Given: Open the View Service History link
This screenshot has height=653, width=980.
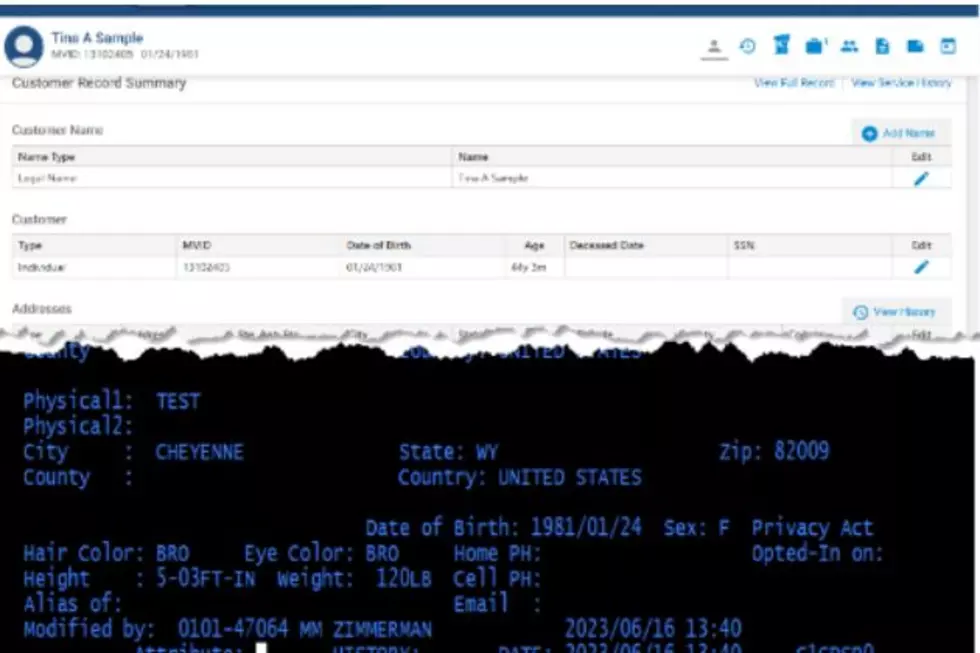Looking at the screenshot, I should click(x=901, y=82).
